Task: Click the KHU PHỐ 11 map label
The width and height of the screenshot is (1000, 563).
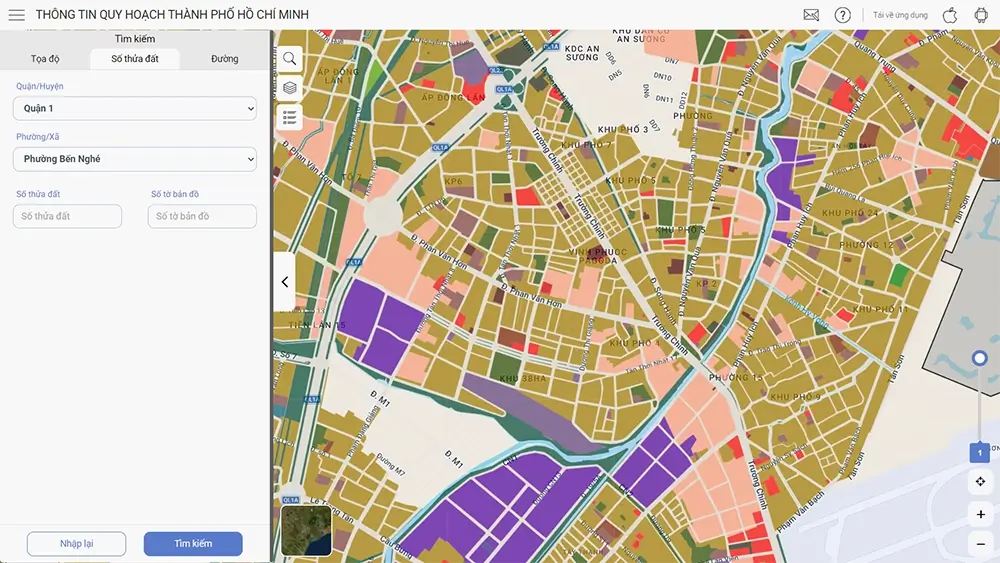Action: tap(880, 309)
